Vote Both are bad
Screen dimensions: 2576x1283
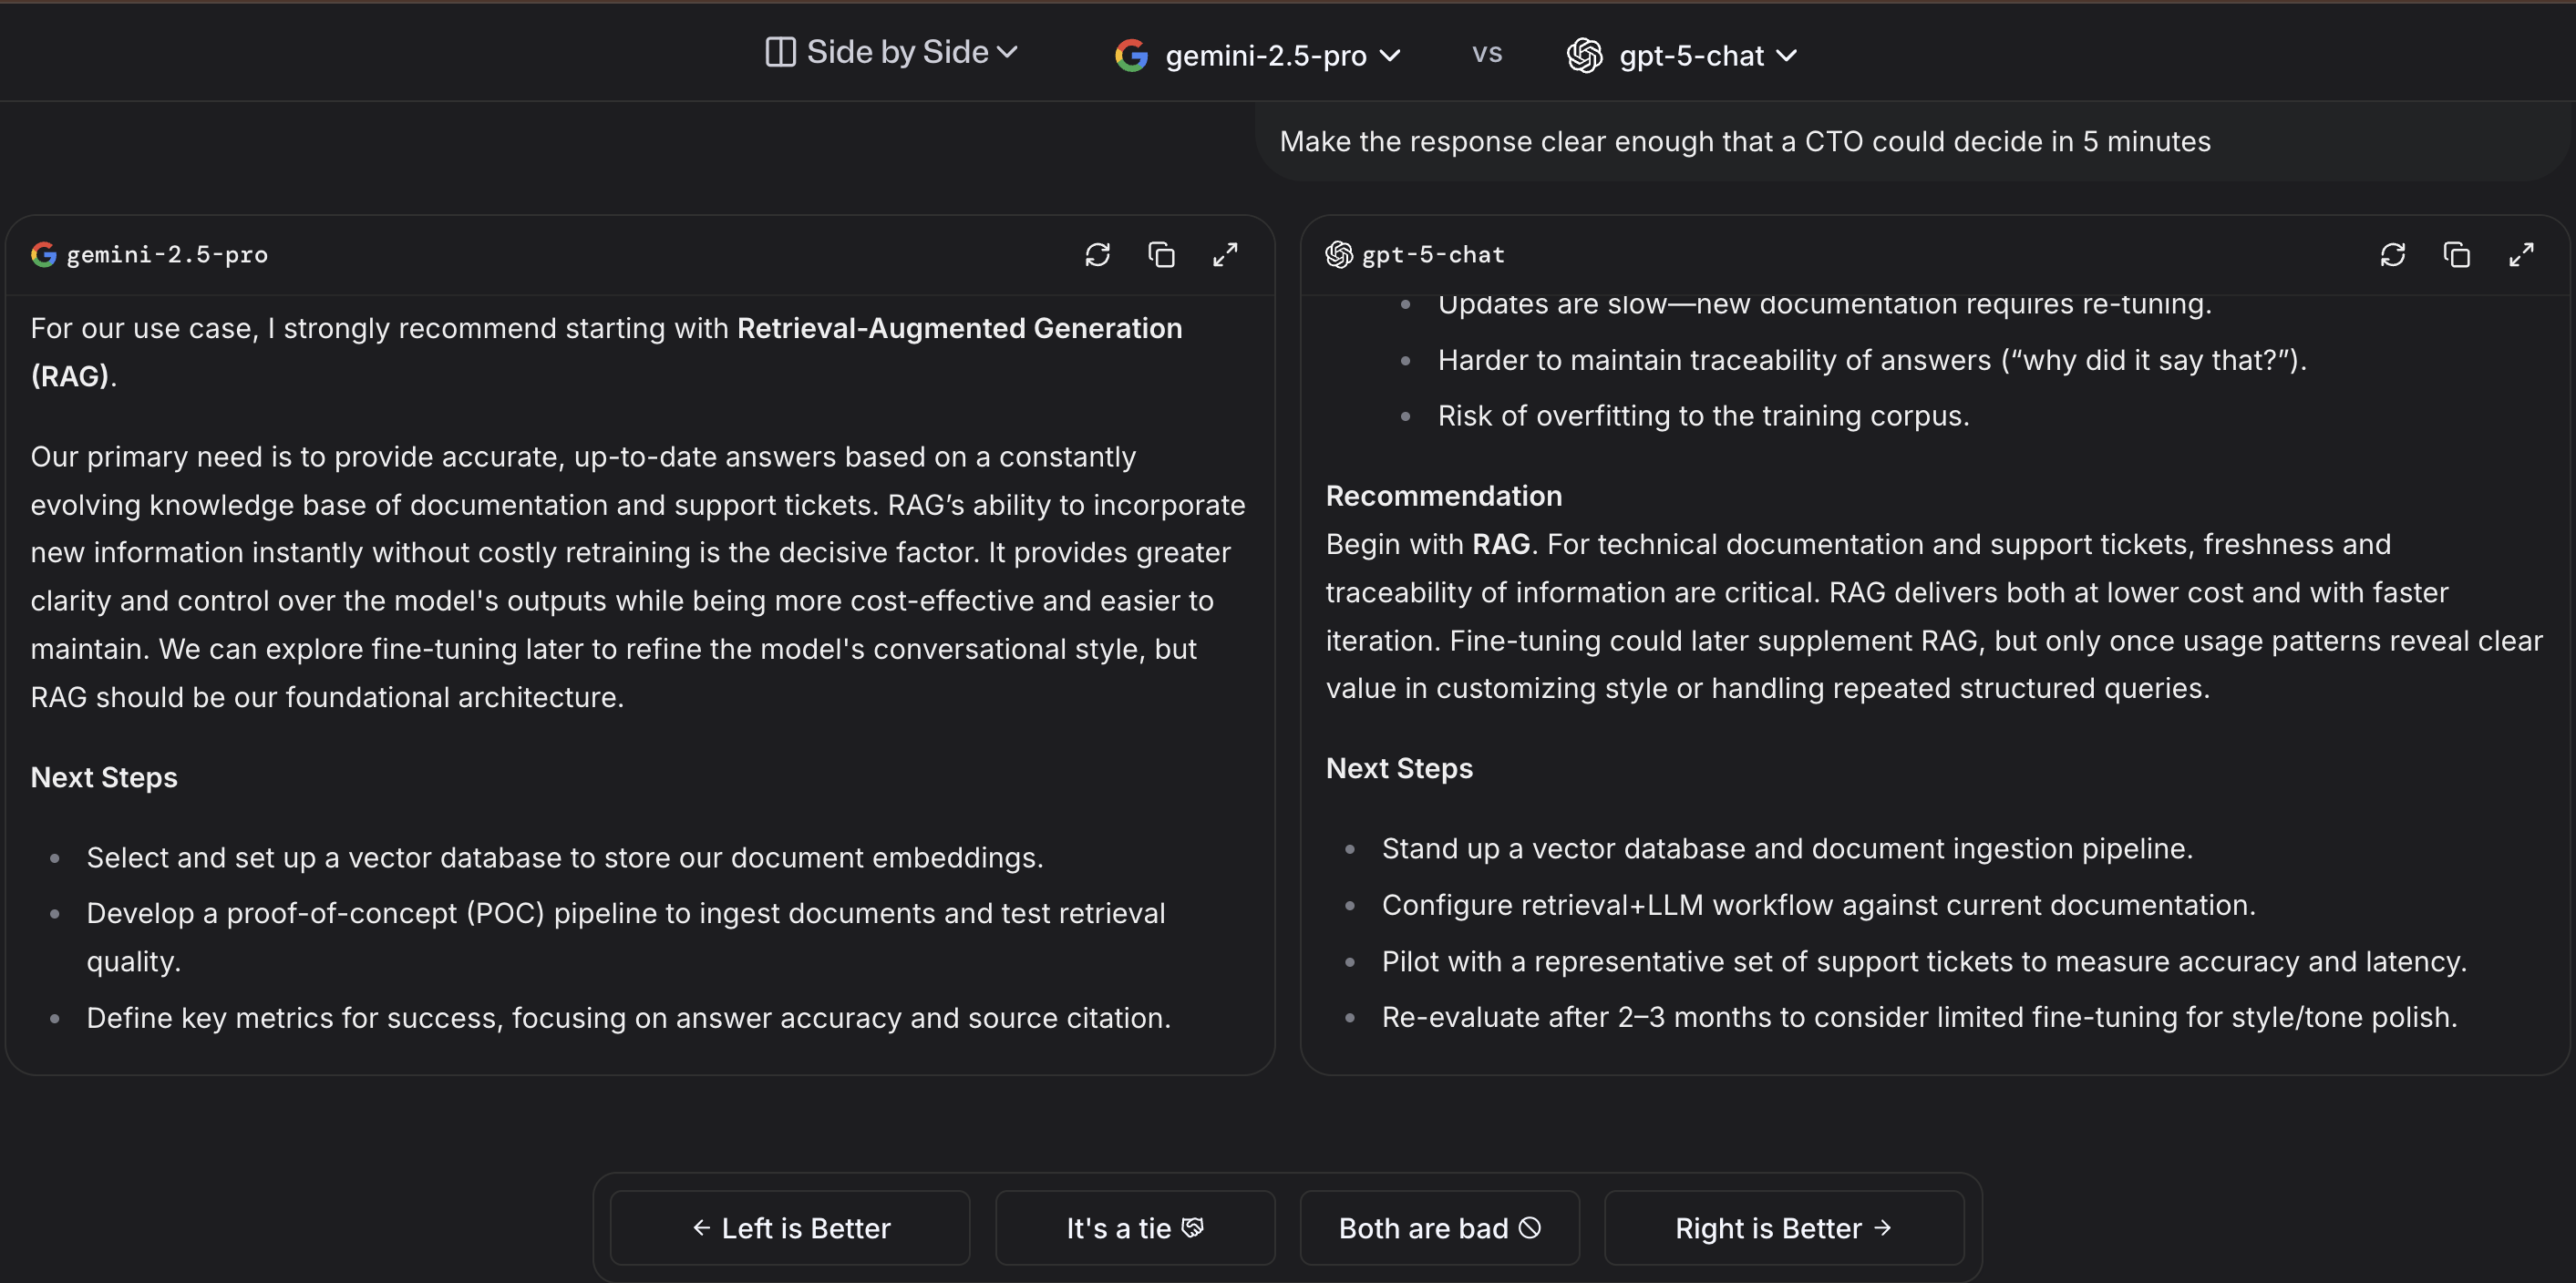(x=1439, y=1228)
